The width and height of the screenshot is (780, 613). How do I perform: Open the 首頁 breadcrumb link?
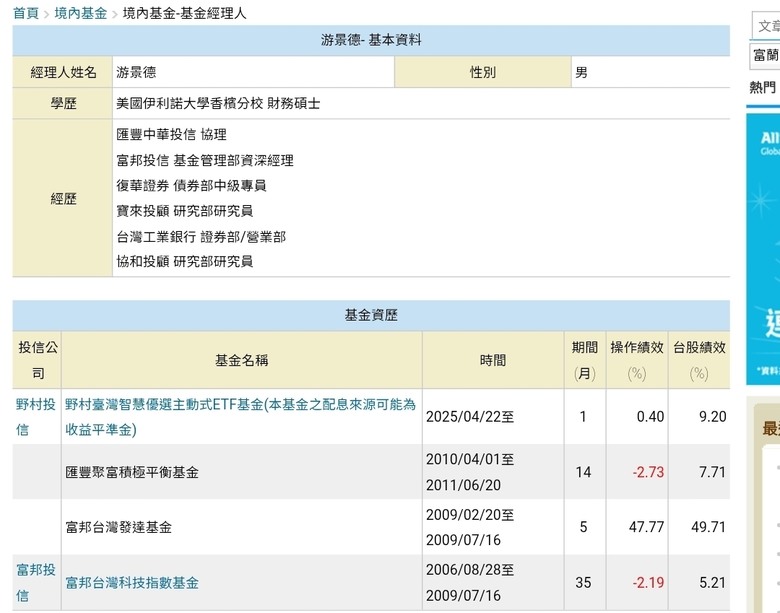(x=26, y=13)
